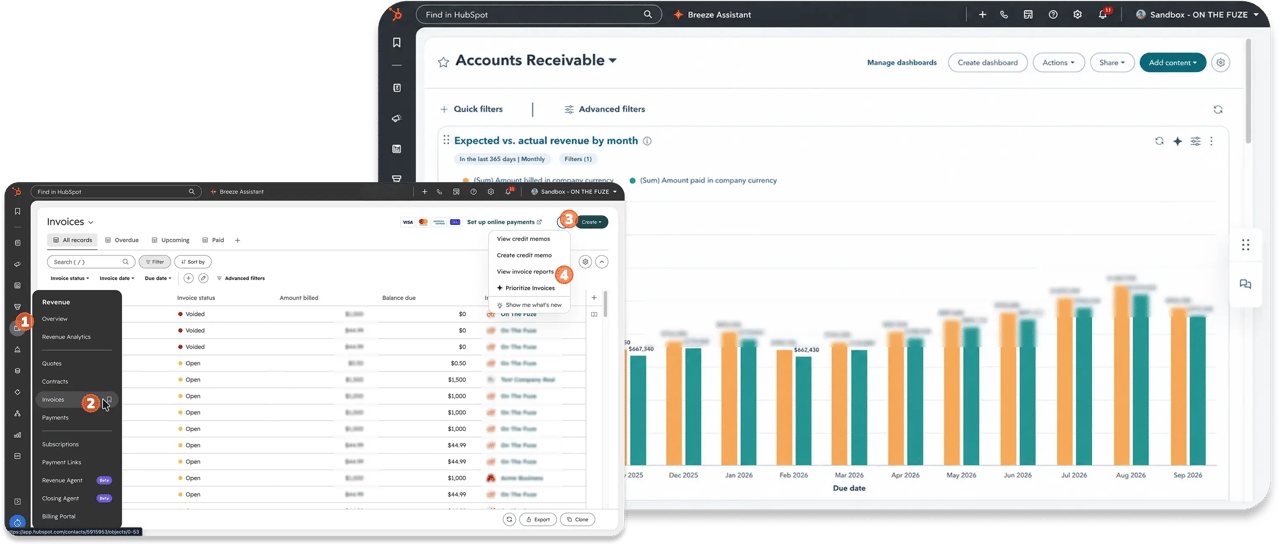Click the Export button in Invoices window
Image resolution: width=1280 pixels, height=546 pixels.
click(x=537, y=519)
